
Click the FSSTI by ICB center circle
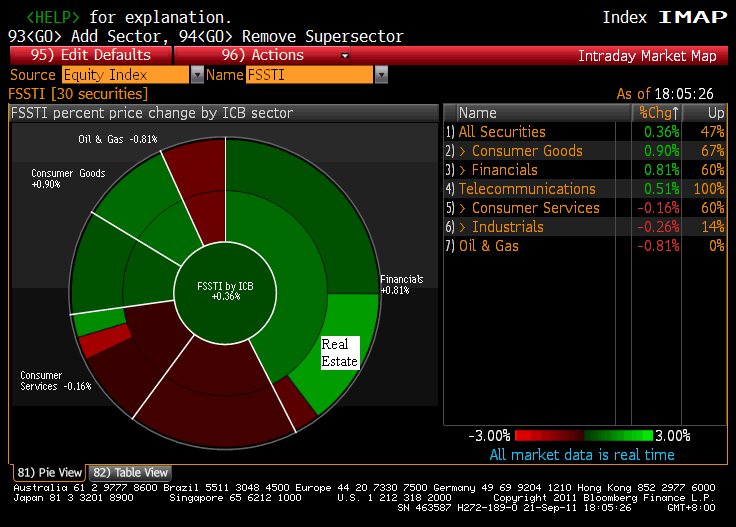point(212,290)
